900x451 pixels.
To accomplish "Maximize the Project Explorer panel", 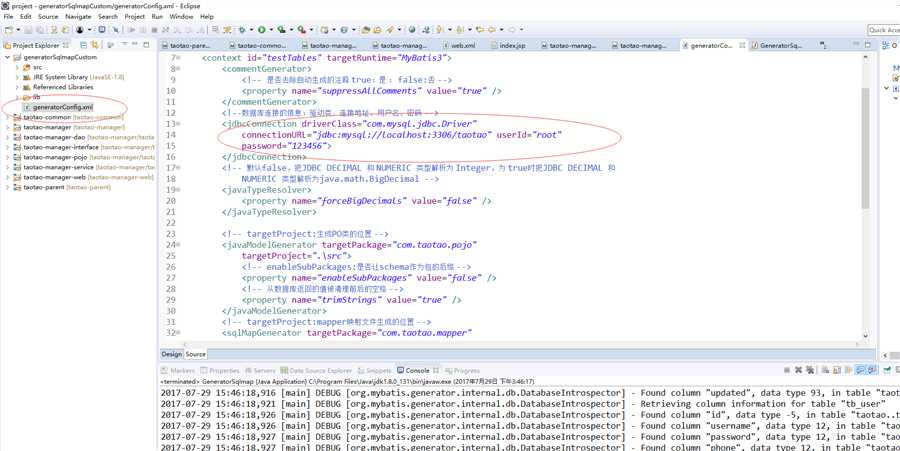I will click(146, 44).
